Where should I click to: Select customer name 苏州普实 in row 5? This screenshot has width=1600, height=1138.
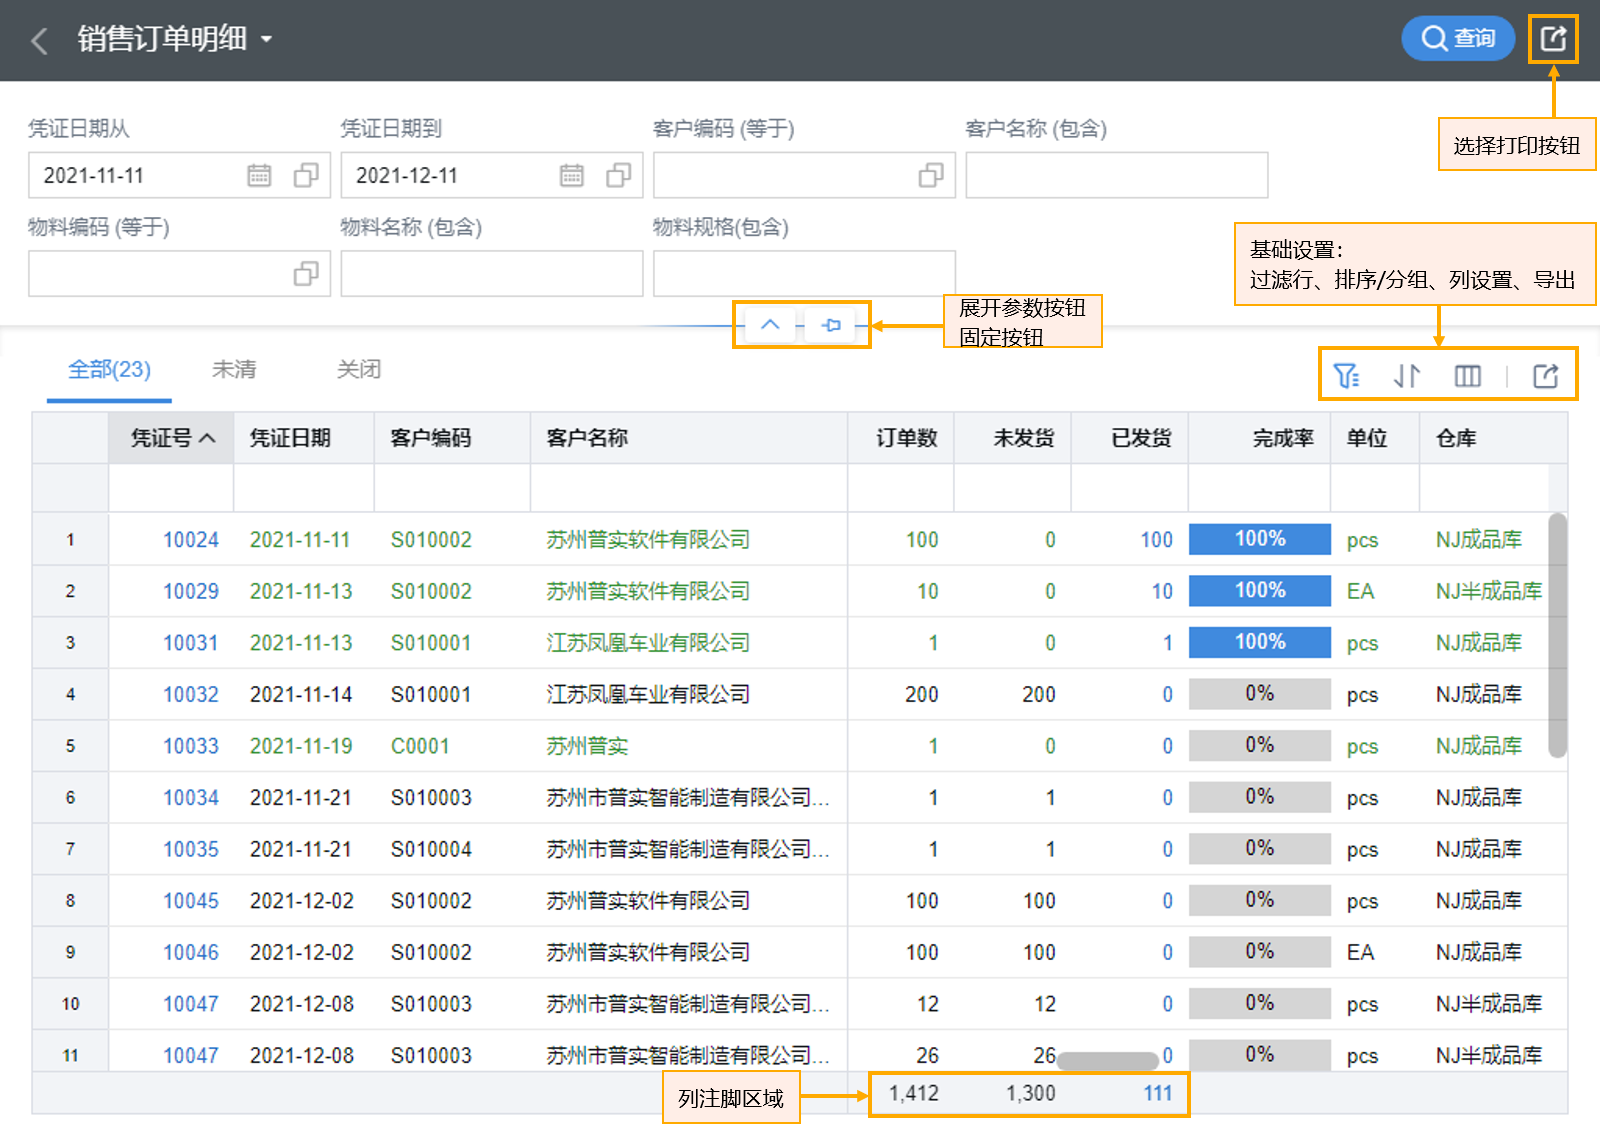[588, 746]
